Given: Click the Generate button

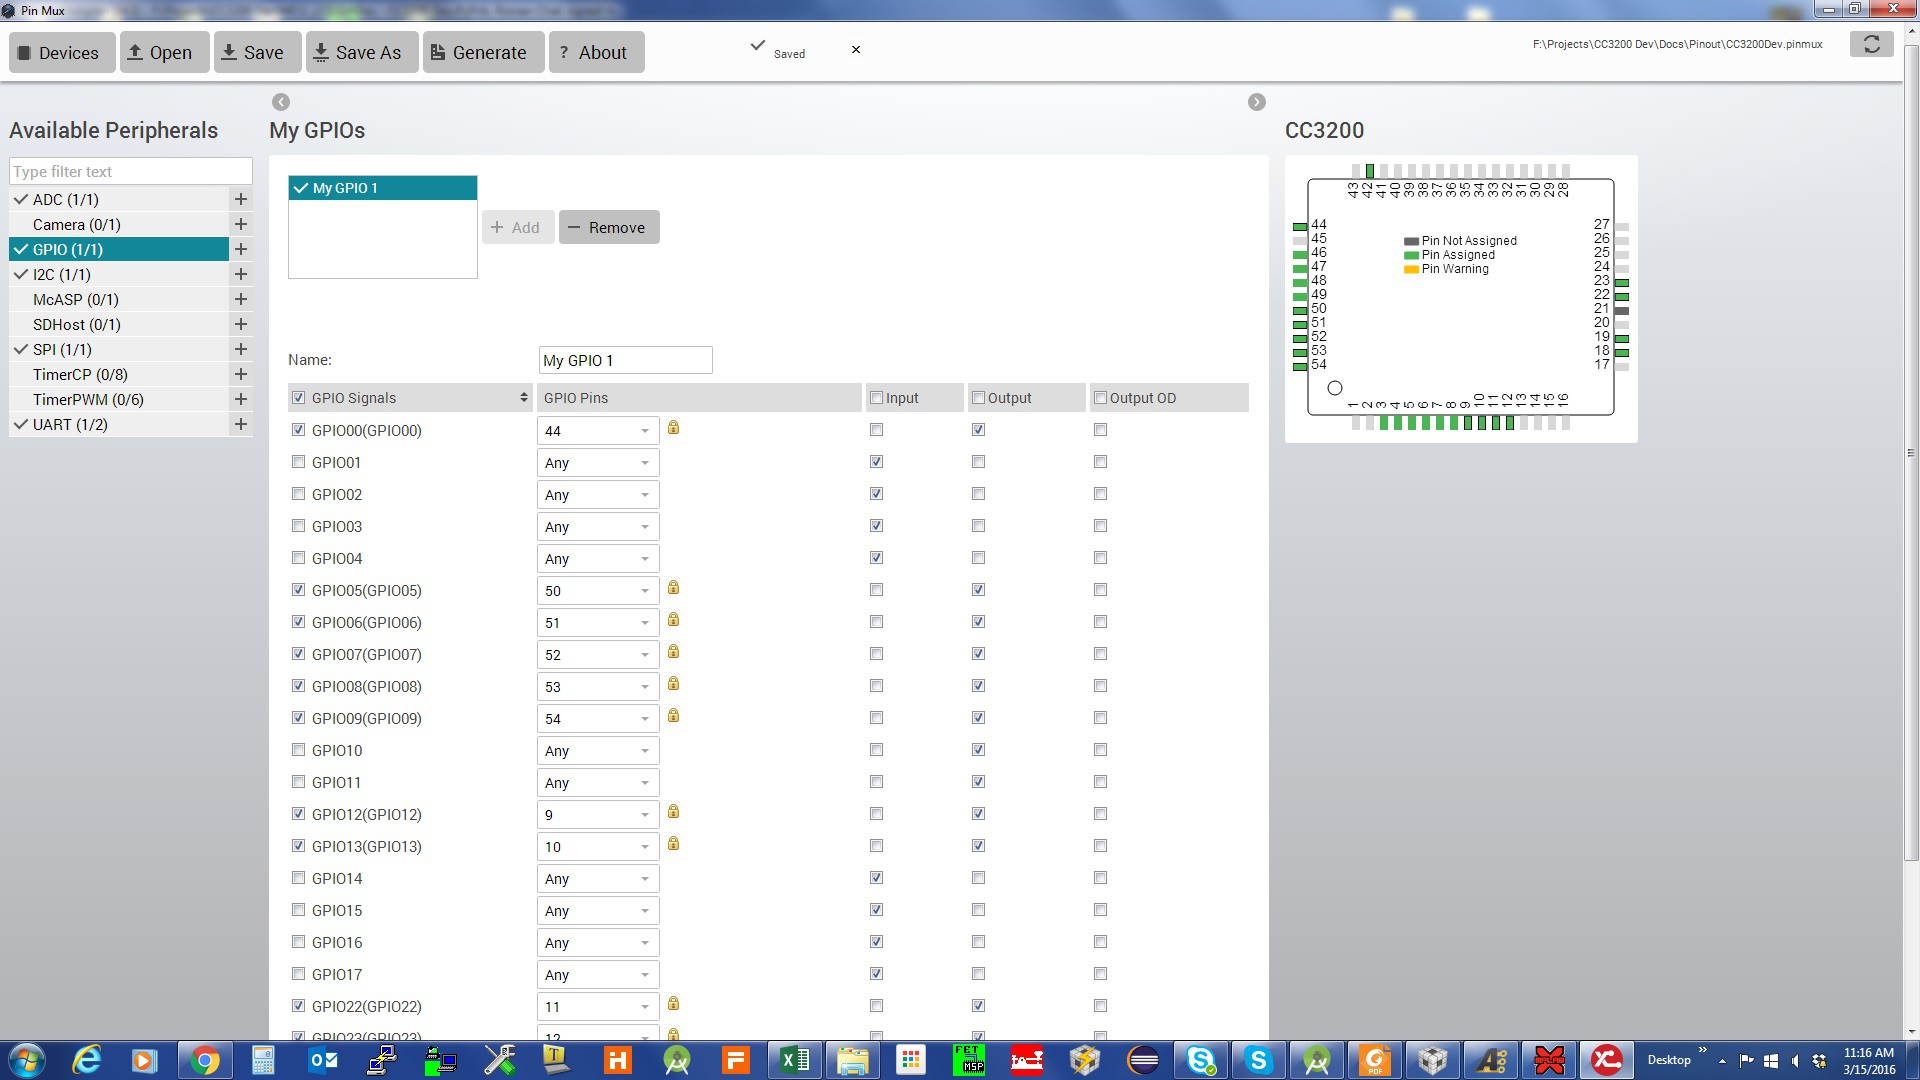Looking at the screenshot, I should click(484, 52).
